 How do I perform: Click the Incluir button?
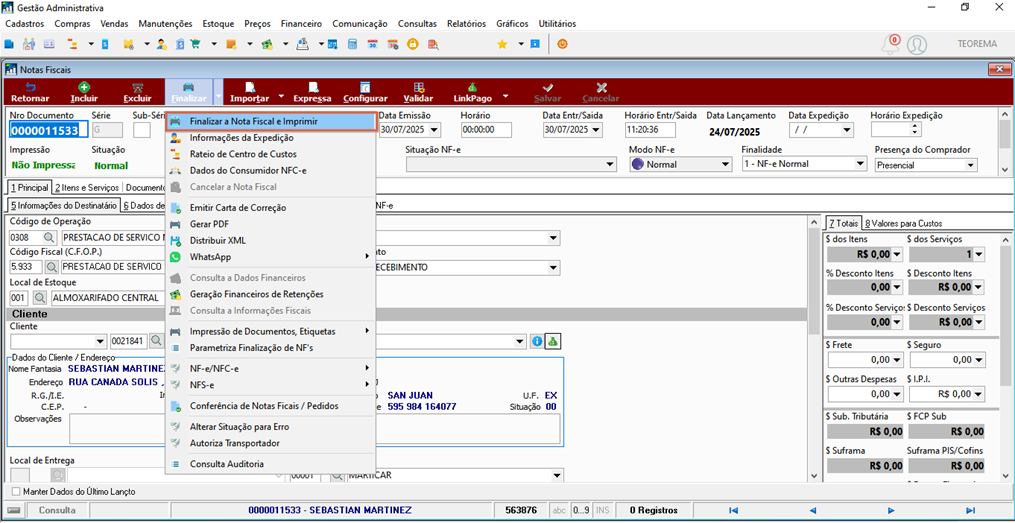point(84,93)
